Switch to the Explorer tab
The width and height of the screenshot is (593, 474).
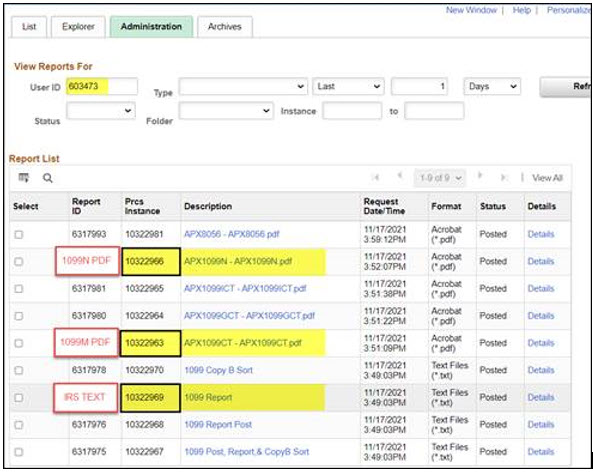point(78,27)
